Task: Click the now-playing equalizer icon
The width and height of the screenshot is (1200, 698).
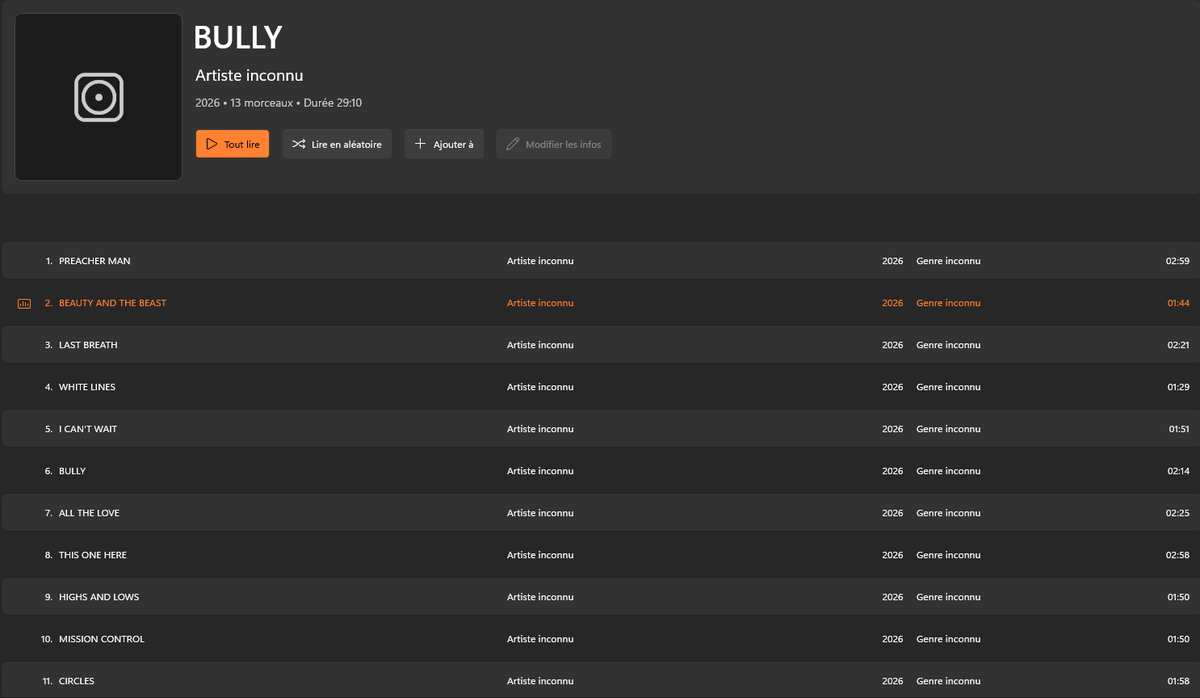Action: pos(24,303)
